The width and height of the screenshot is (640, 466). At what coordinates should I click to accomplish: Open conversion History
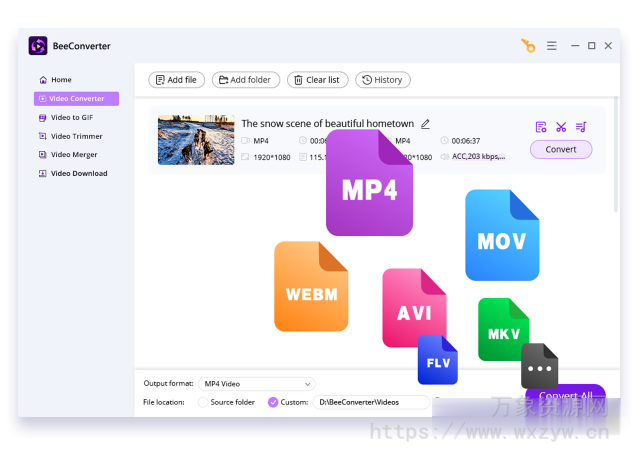pos(383,80)
